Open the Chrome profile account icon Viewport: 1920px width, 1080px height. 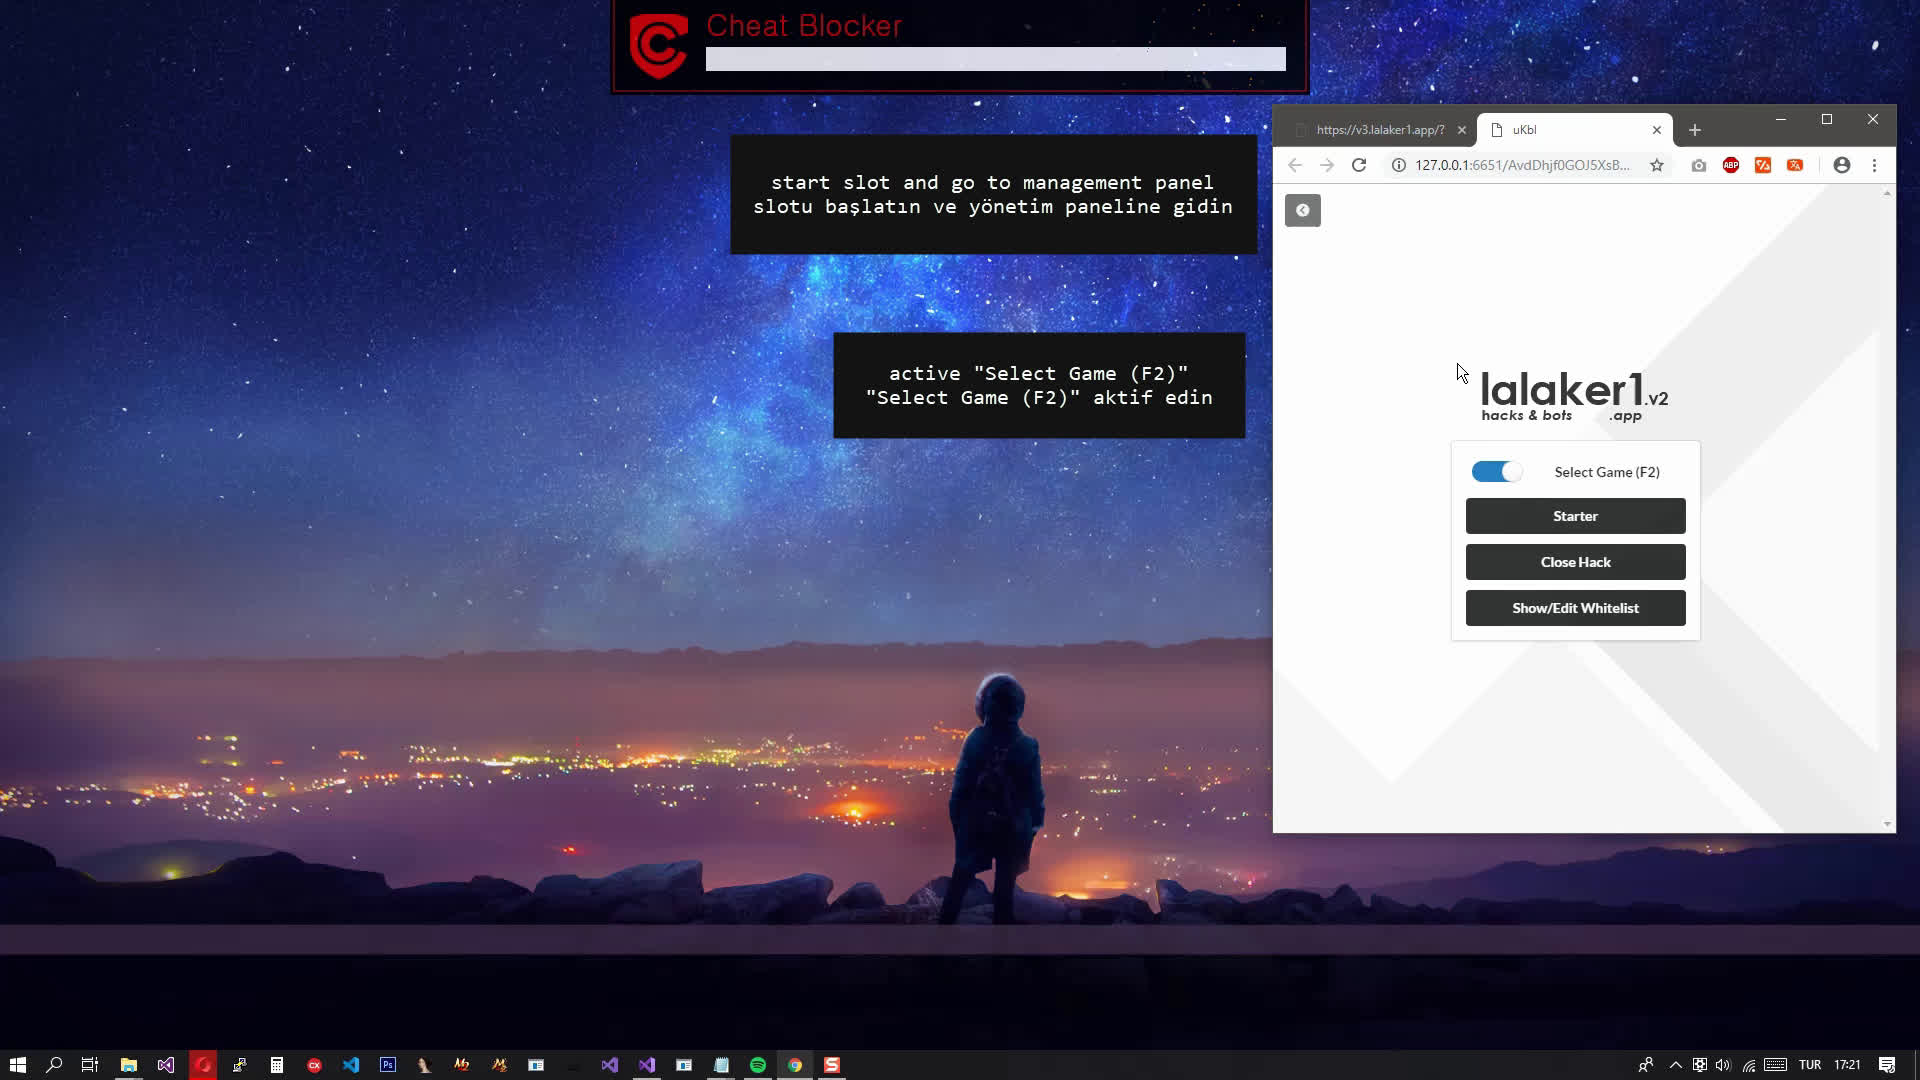1841,165
